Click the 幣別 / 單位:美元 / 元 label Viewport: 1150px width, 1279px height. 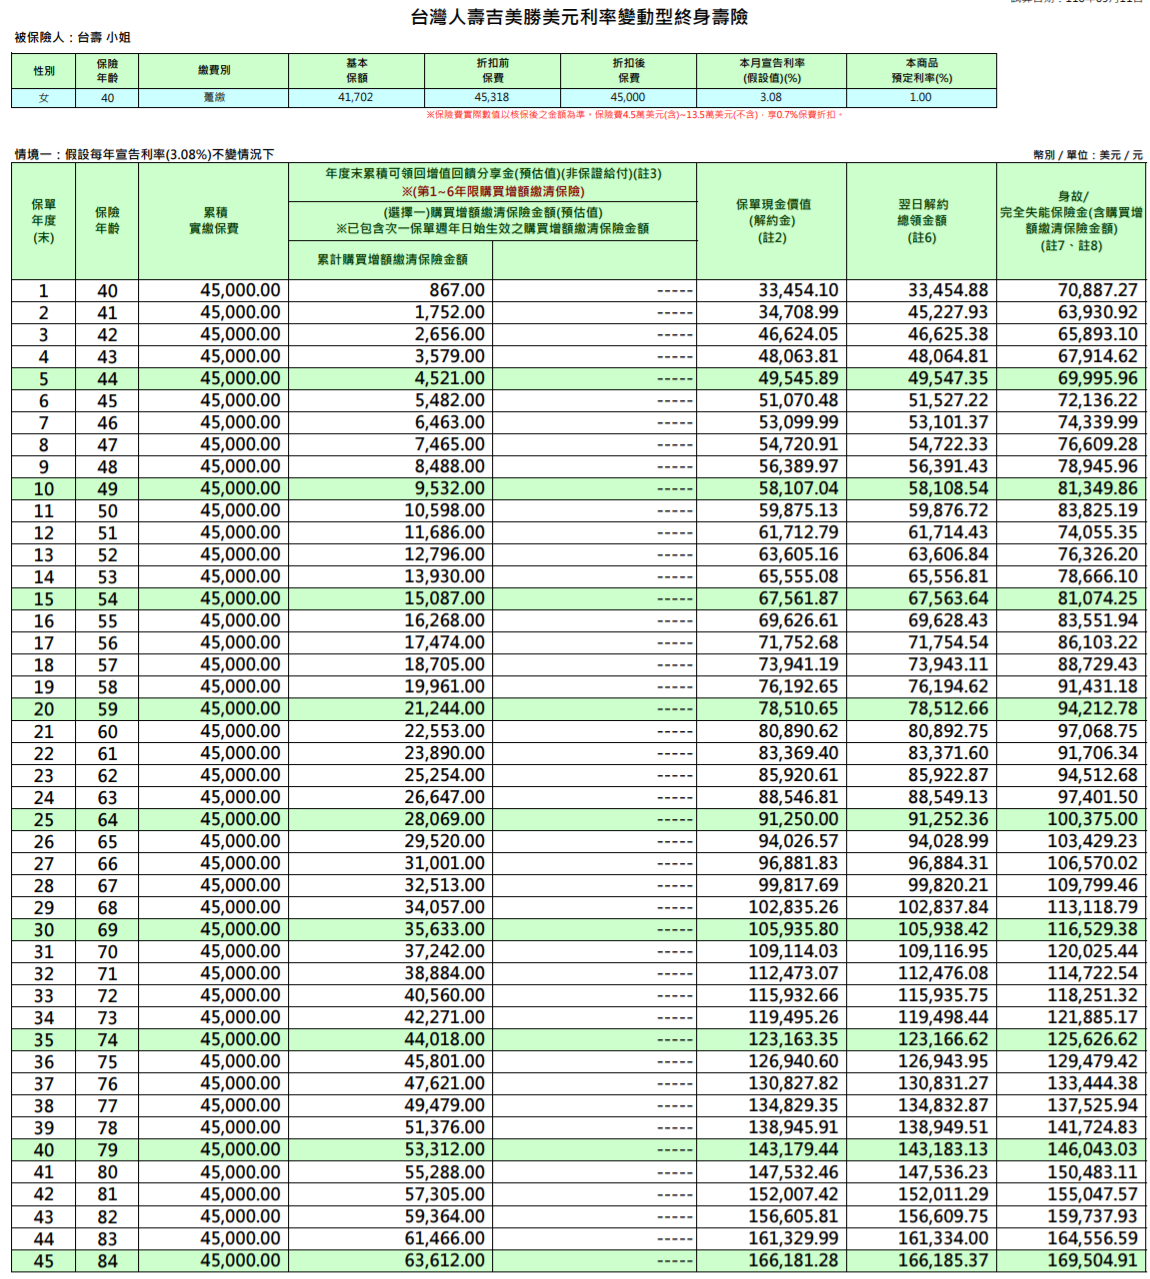pos(1088,155)
